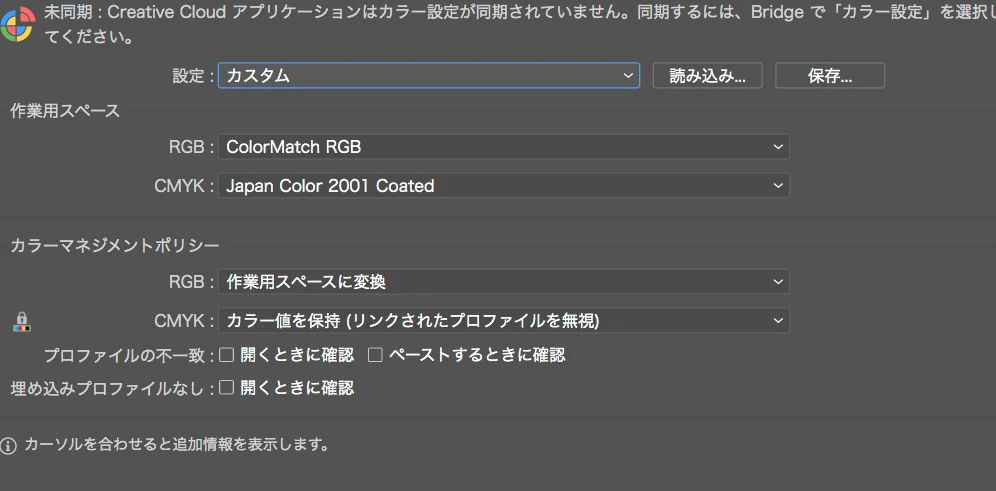The image size is (996, 491).
Task: Click the CMYK lock icon beside policy
Action: [22, 321]
